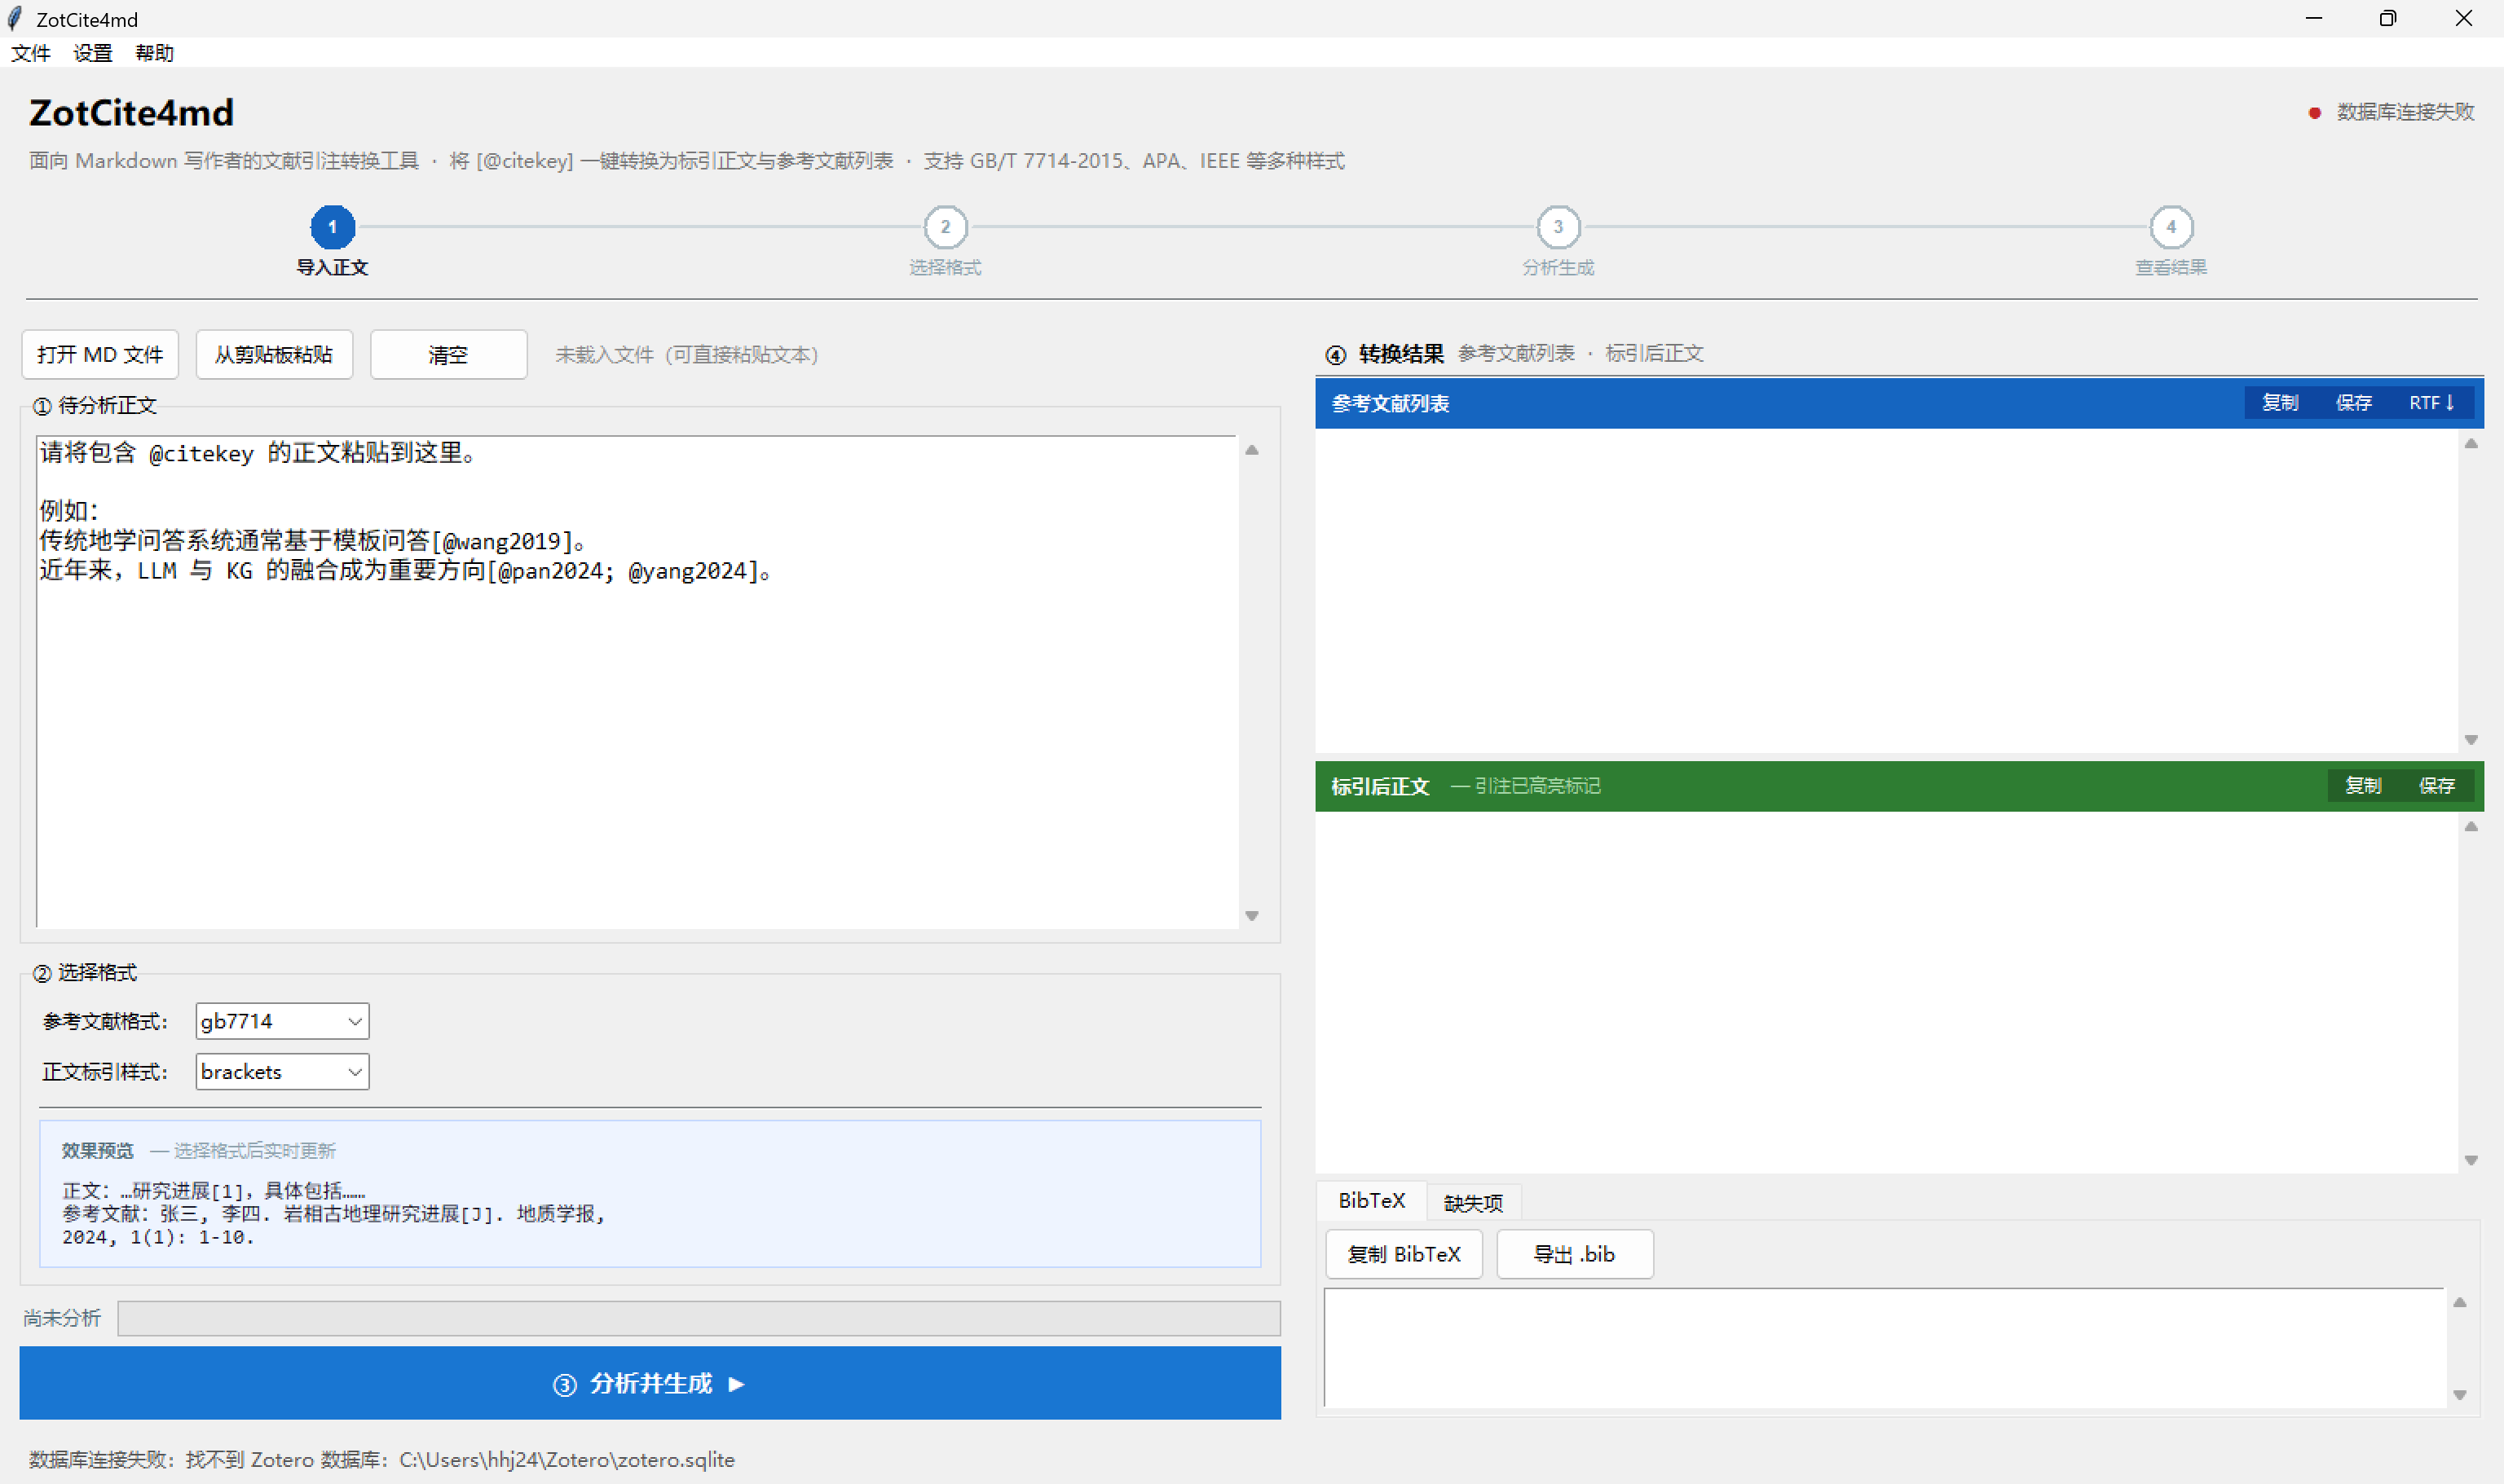Click 分析并生成 button
The width and height of the screenshot is (2504, 1484).
pos(650,1383)
